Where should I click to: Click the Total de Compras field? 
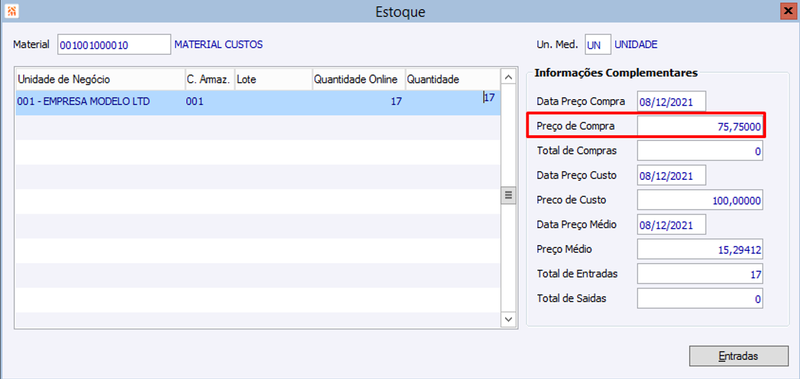point(700,151)
